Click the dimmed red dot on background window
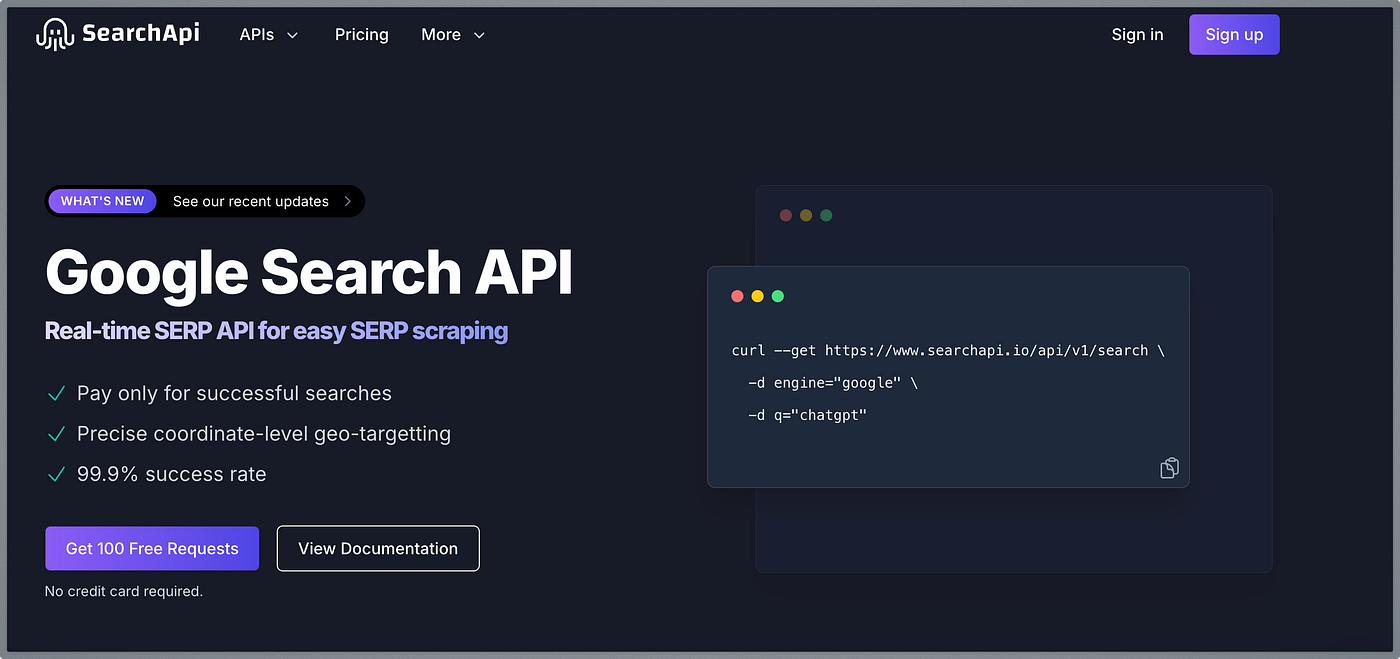Viewport: 1400px width, 659px height. pyautogui.click(x=786, y=215)
